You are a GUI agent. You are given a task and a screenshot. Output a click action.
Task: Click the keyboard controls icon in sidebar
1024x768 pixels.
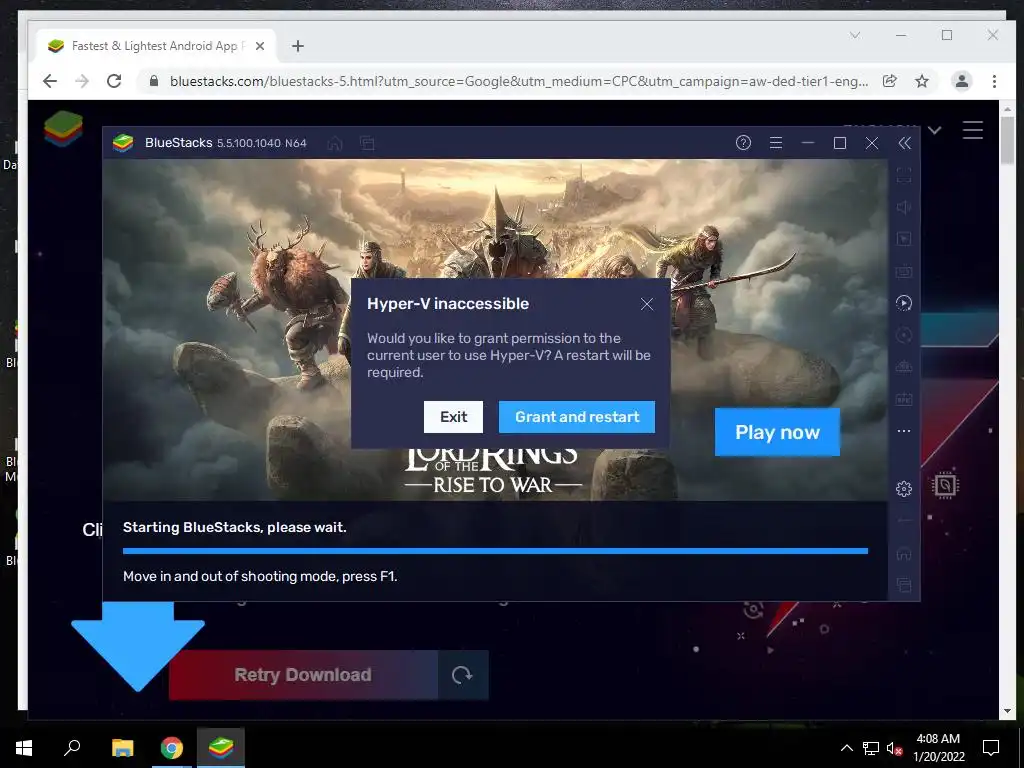coord(904,270)
